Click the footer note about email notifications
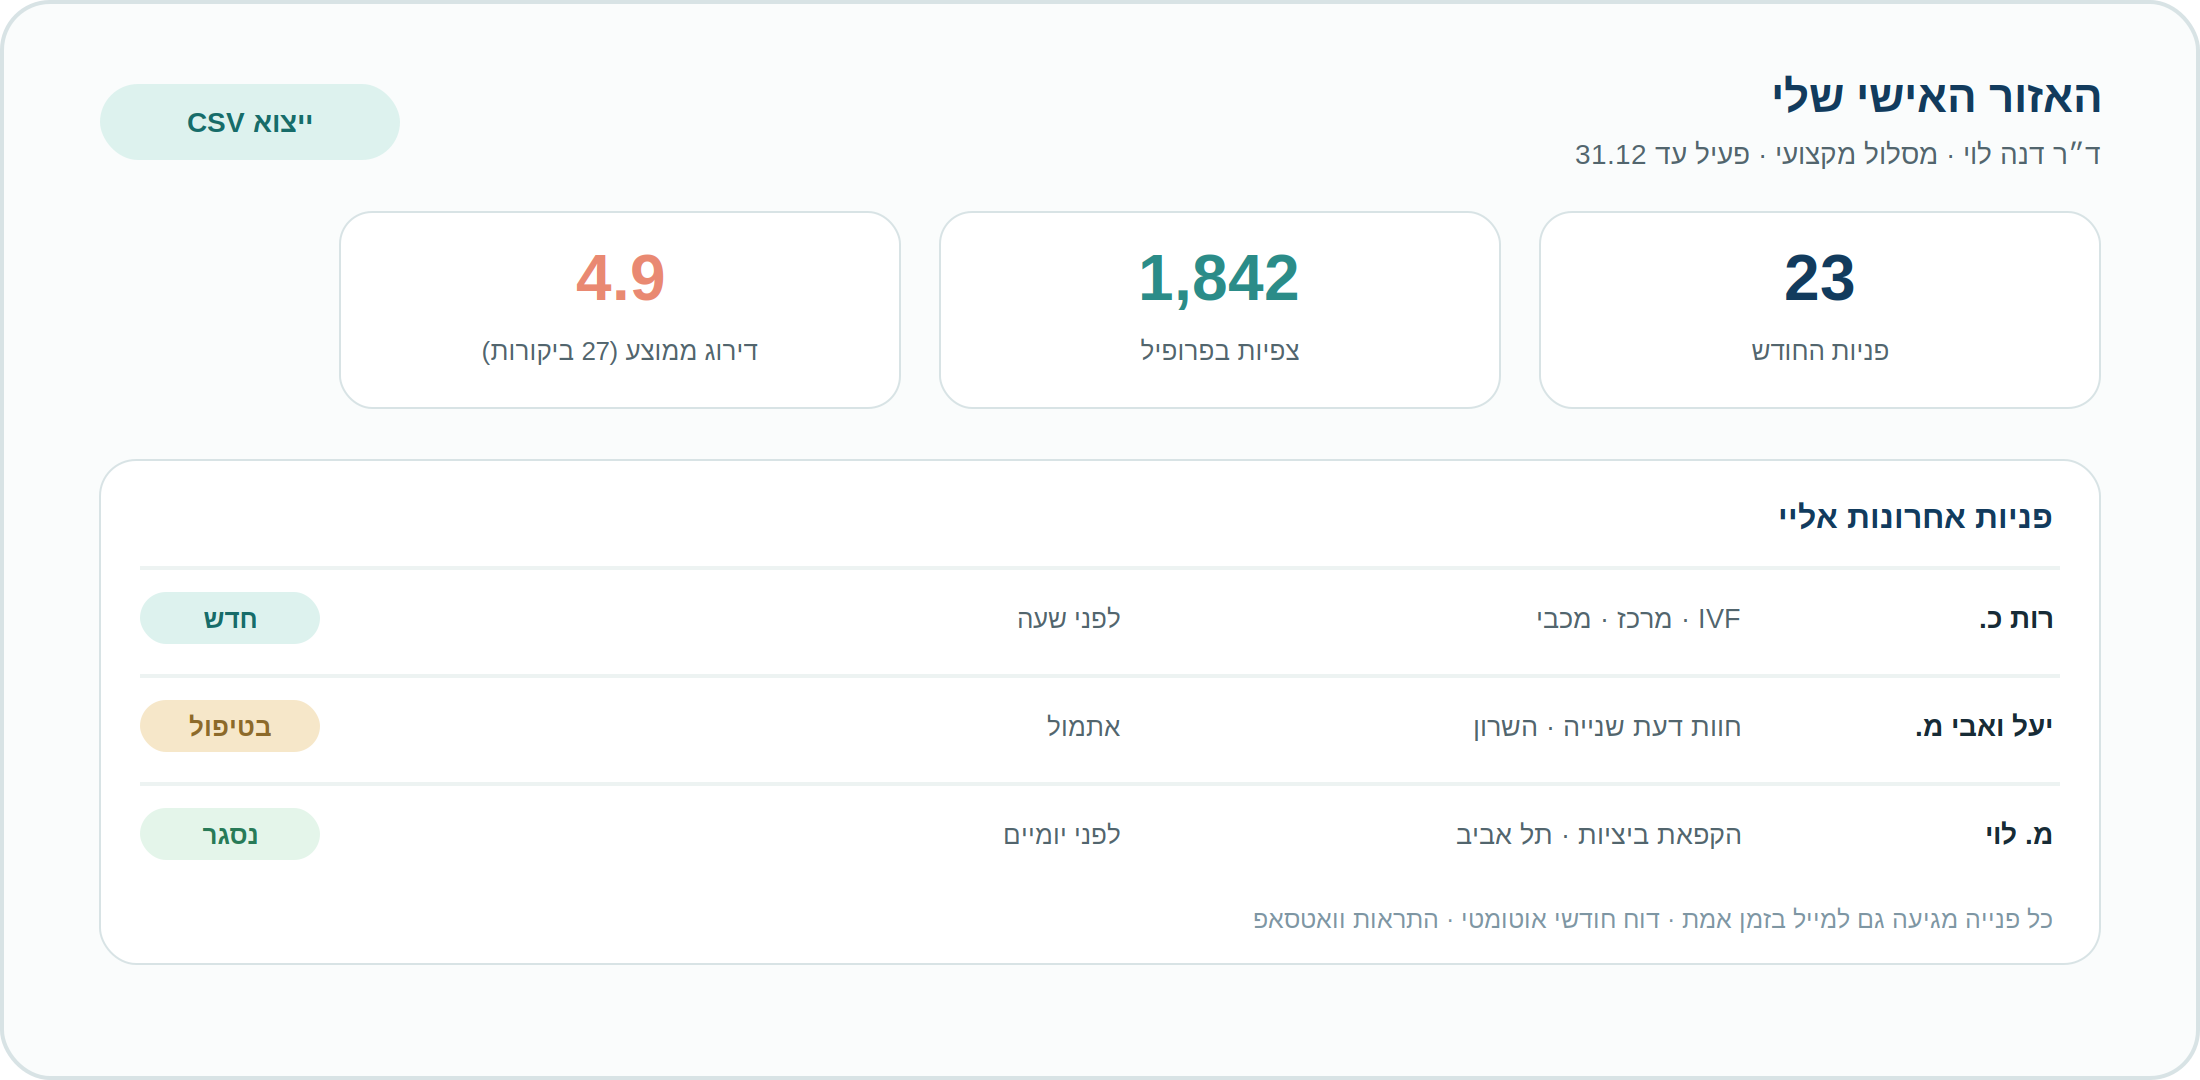2200x1080 pixels. 1653,919
